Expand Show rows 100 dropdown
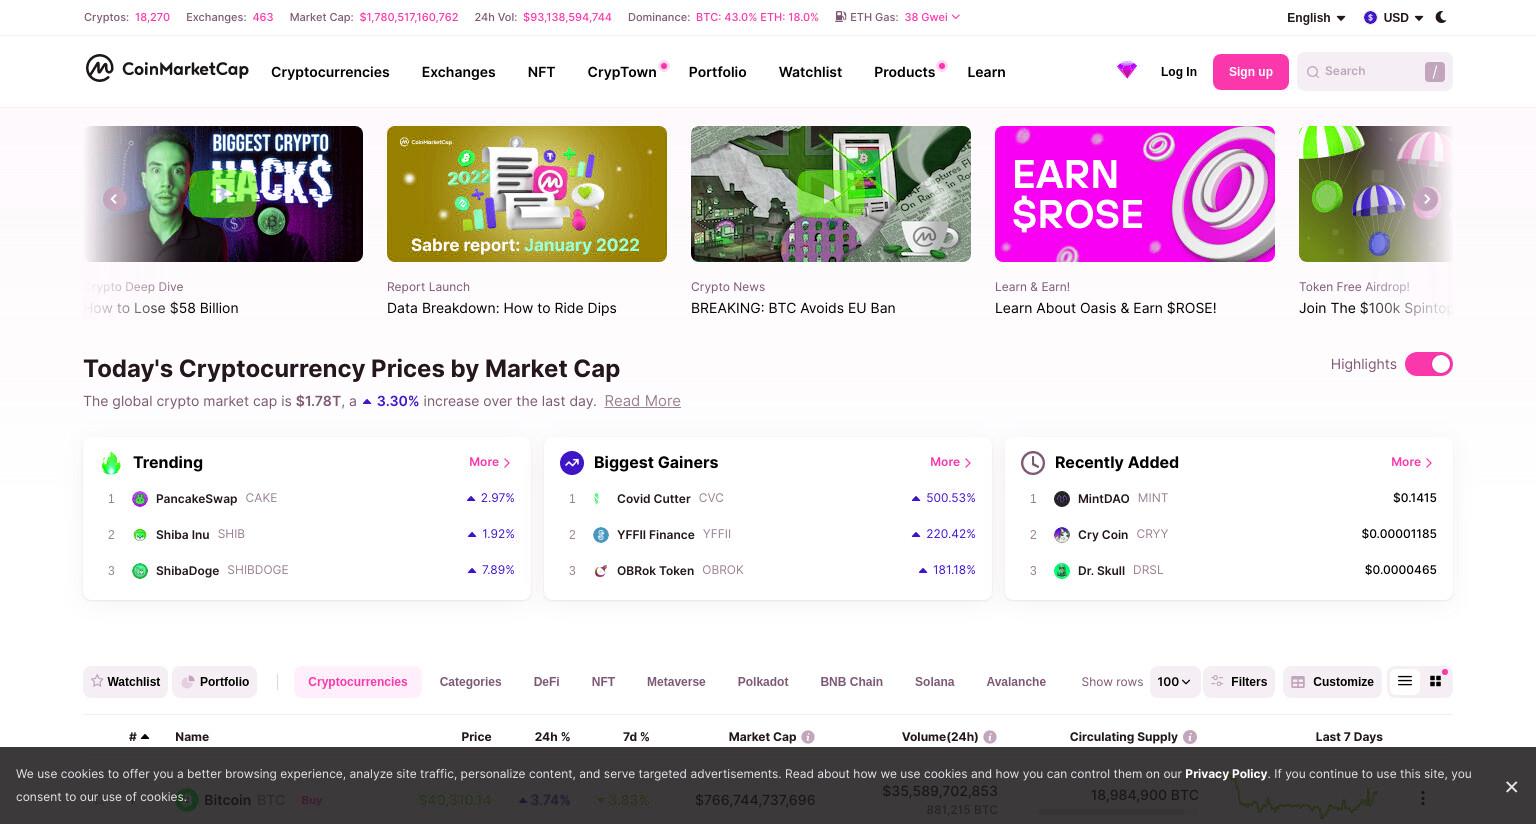1536x824 pixels. (x=1174, y=681)
